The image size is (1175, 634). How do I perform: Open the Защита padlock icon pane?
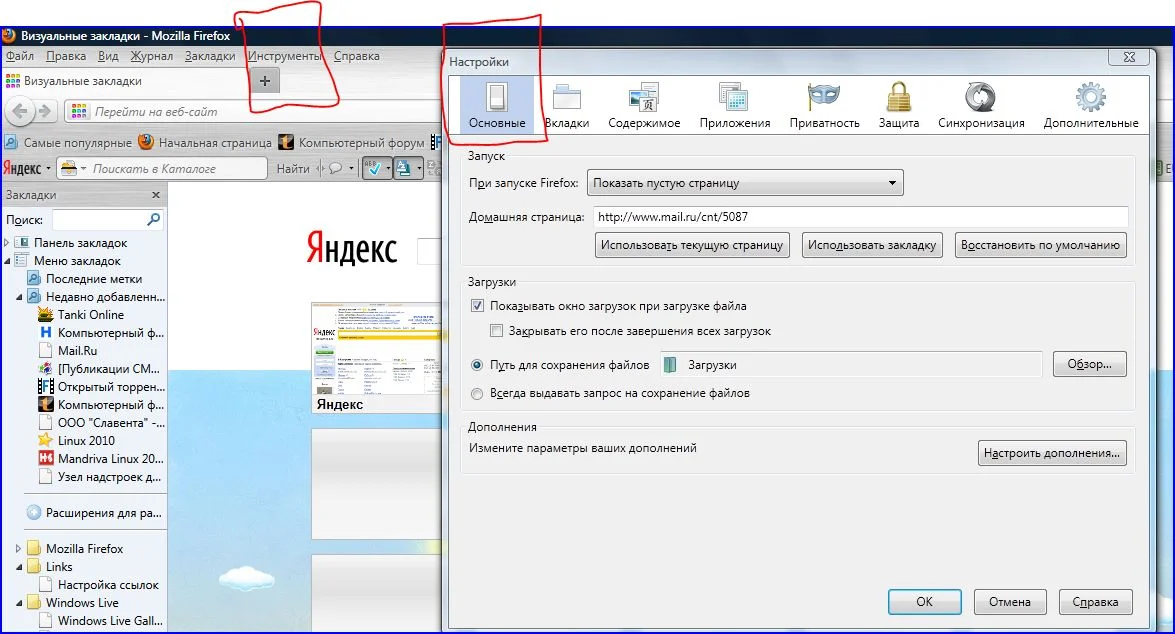click(x=898, y=106)
